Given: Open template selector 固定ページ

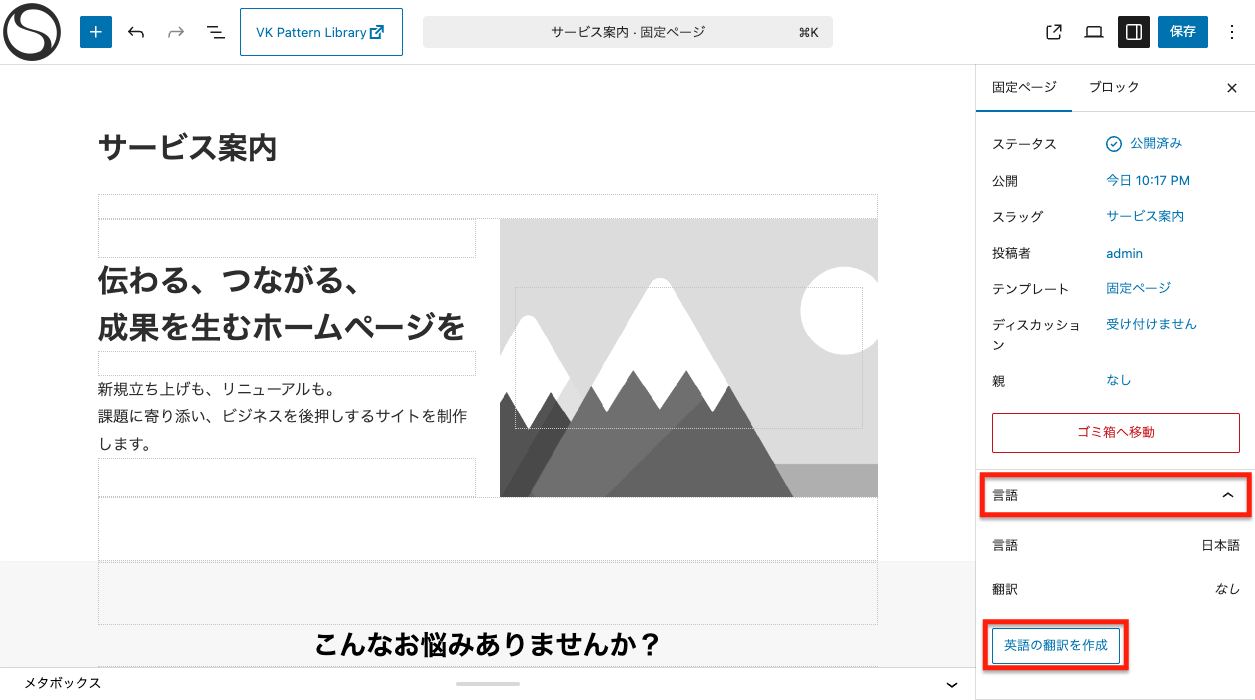Looking at the screenshot, I should click(x=1138, y=288).
